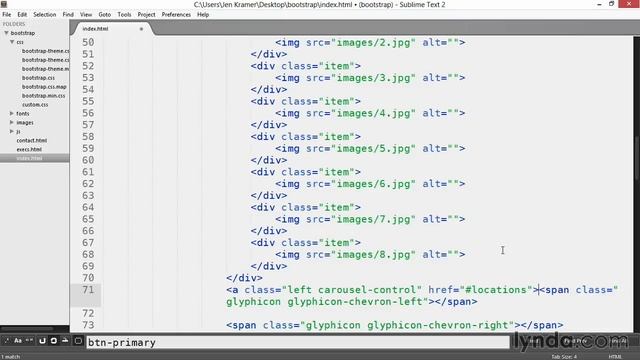Open the Find menu
Image resolution: width=640 pixels, height=360 pixels.
click(68, 14)
